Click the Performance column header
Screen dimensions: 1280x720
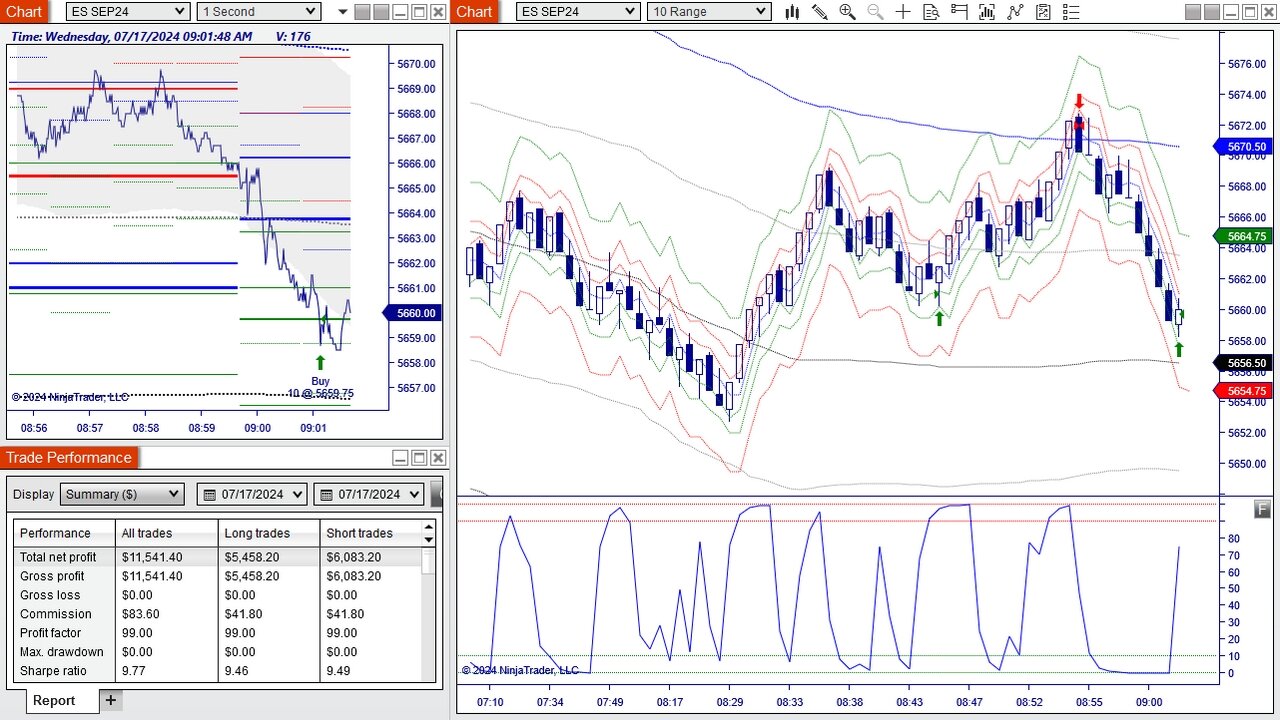click(65, 533)
